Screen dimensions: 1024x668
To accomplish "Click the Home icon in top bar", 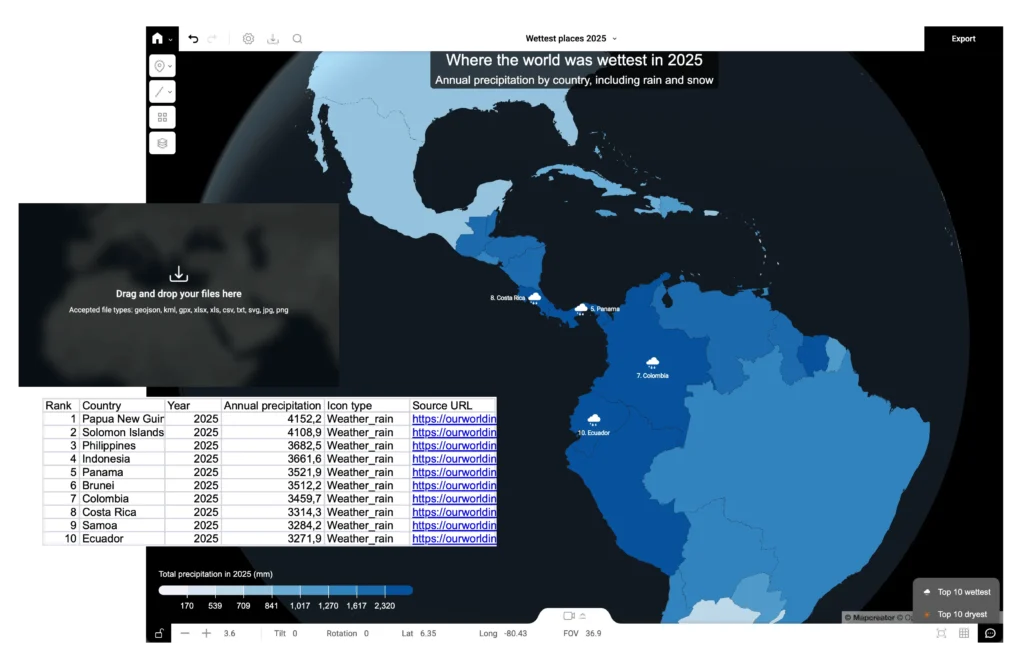I will pos(157,39).
